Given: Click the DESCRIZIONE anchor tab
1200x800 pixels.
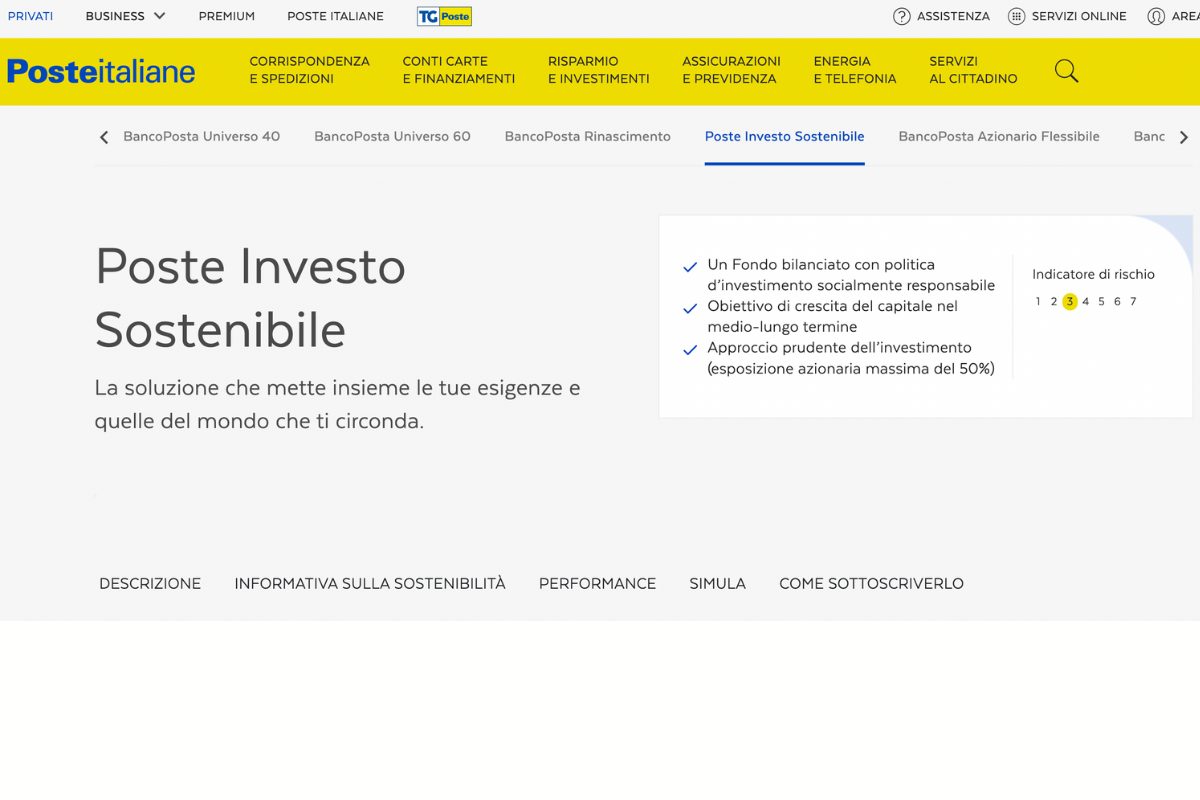Looking at the screenshot, I should (x=148, y=583).
